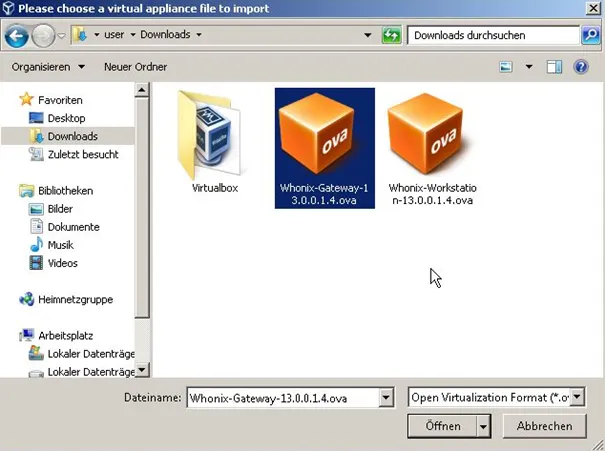This screenshot has width=605, height=451.
Task: Open the Videos library
Action: pos(63,264)
